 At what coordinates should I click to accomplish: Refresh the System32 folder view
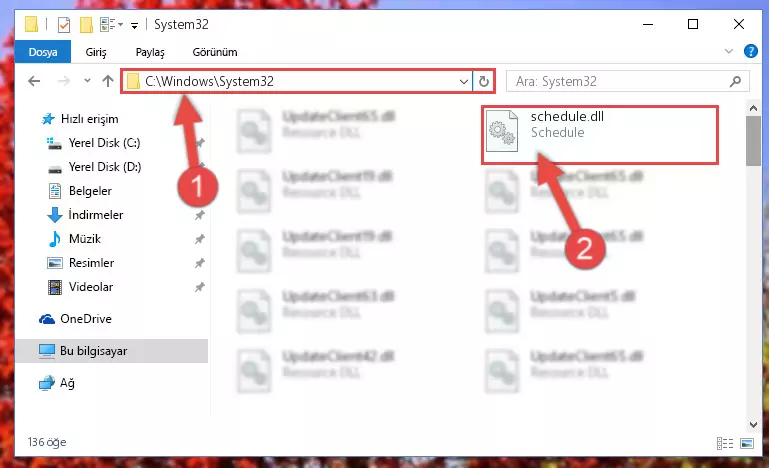(484, 81)
